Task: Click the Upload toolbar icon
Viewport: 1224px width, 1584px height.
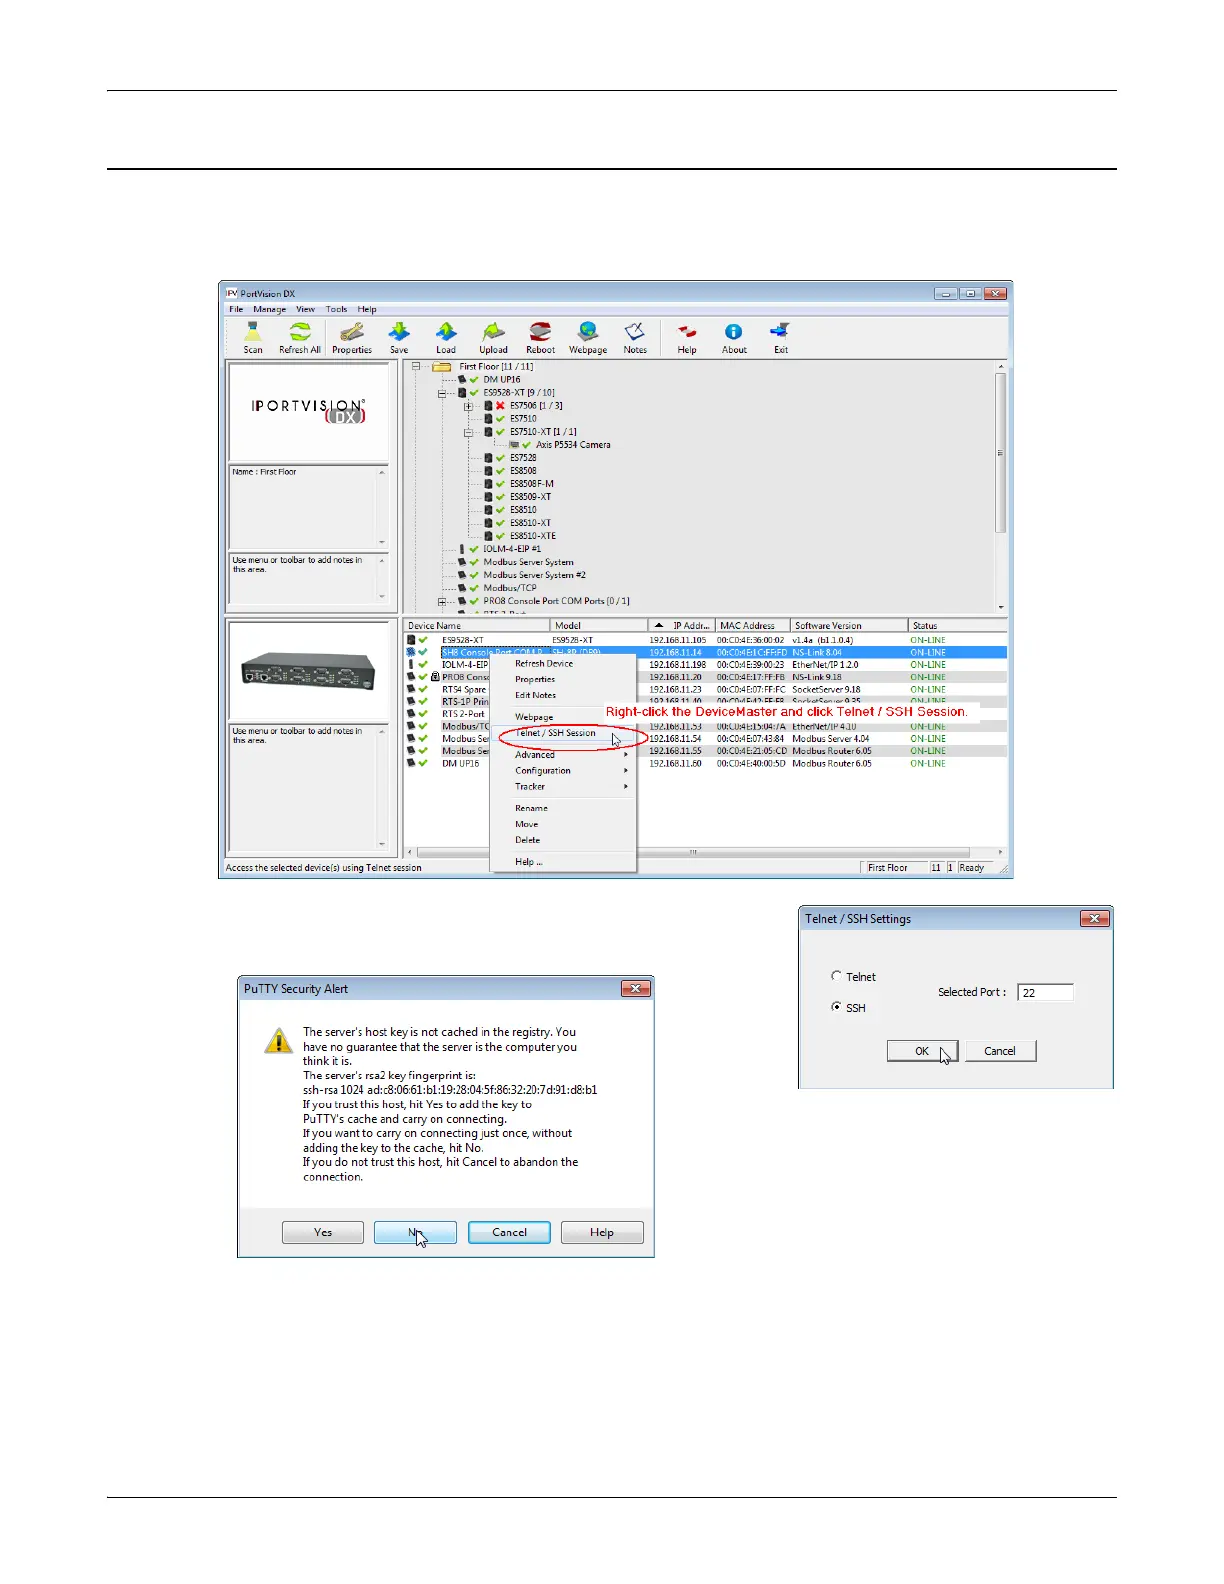Action: tap(493, 331)
